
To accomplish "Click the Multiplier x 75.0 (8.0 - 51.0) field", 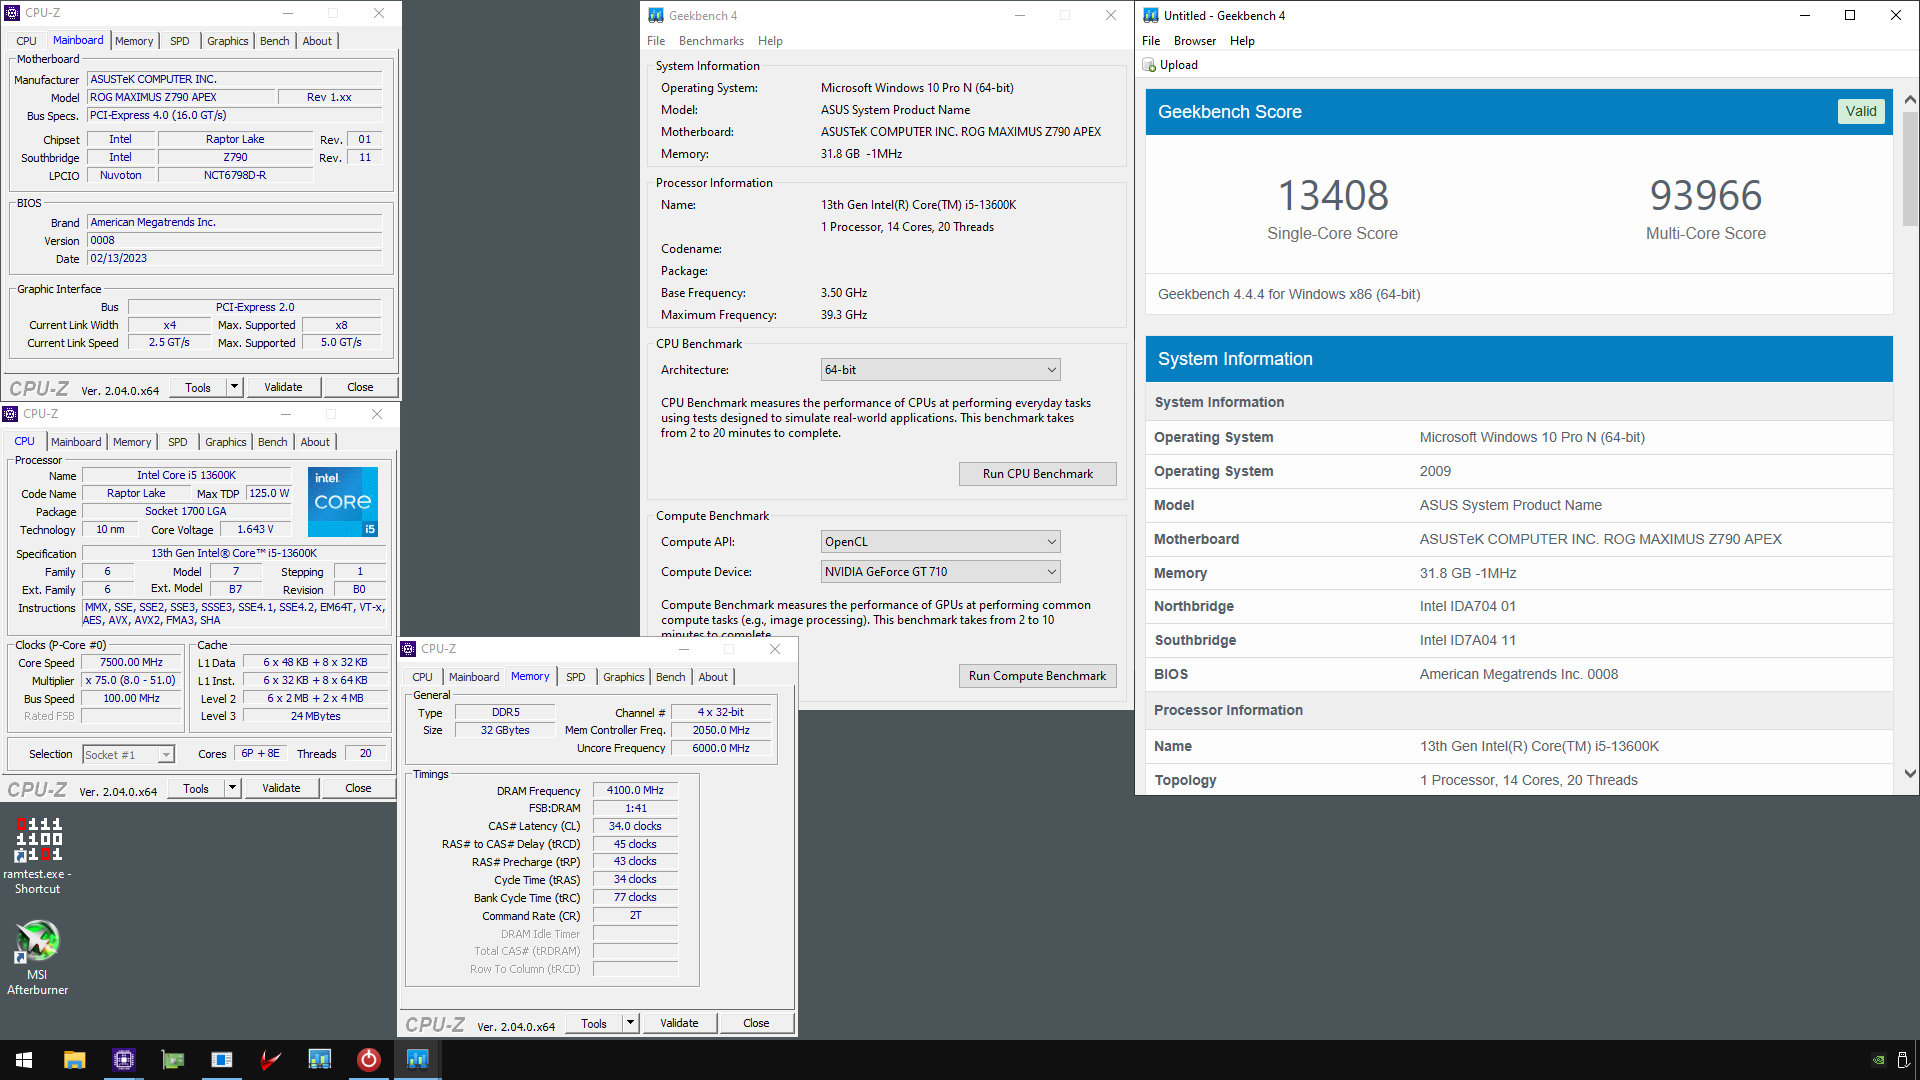I will (x=131, y=680).
